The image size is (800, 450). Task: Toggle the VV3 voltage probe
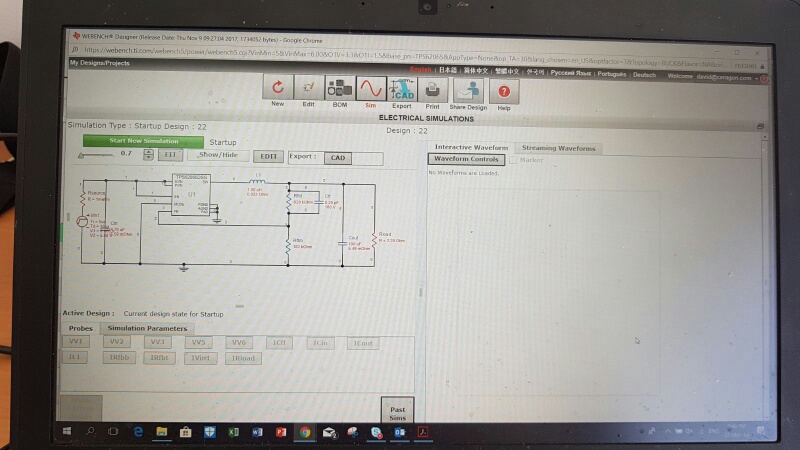pos(158,342)
